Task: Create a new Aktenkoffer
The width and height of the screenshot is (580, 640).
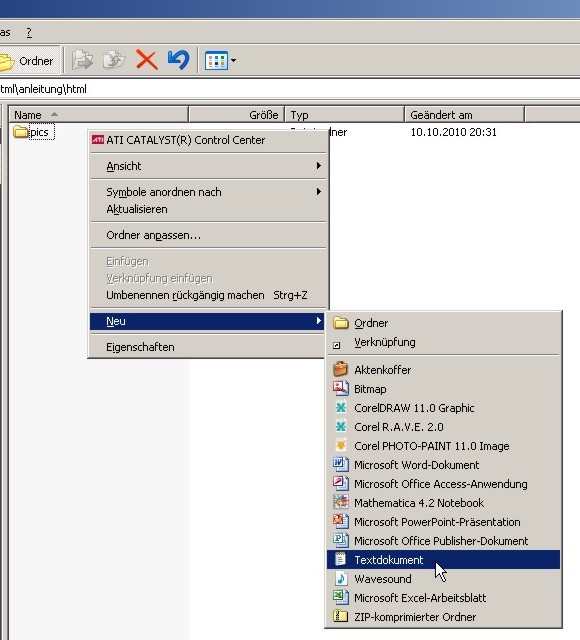Action: coord(443,370)
